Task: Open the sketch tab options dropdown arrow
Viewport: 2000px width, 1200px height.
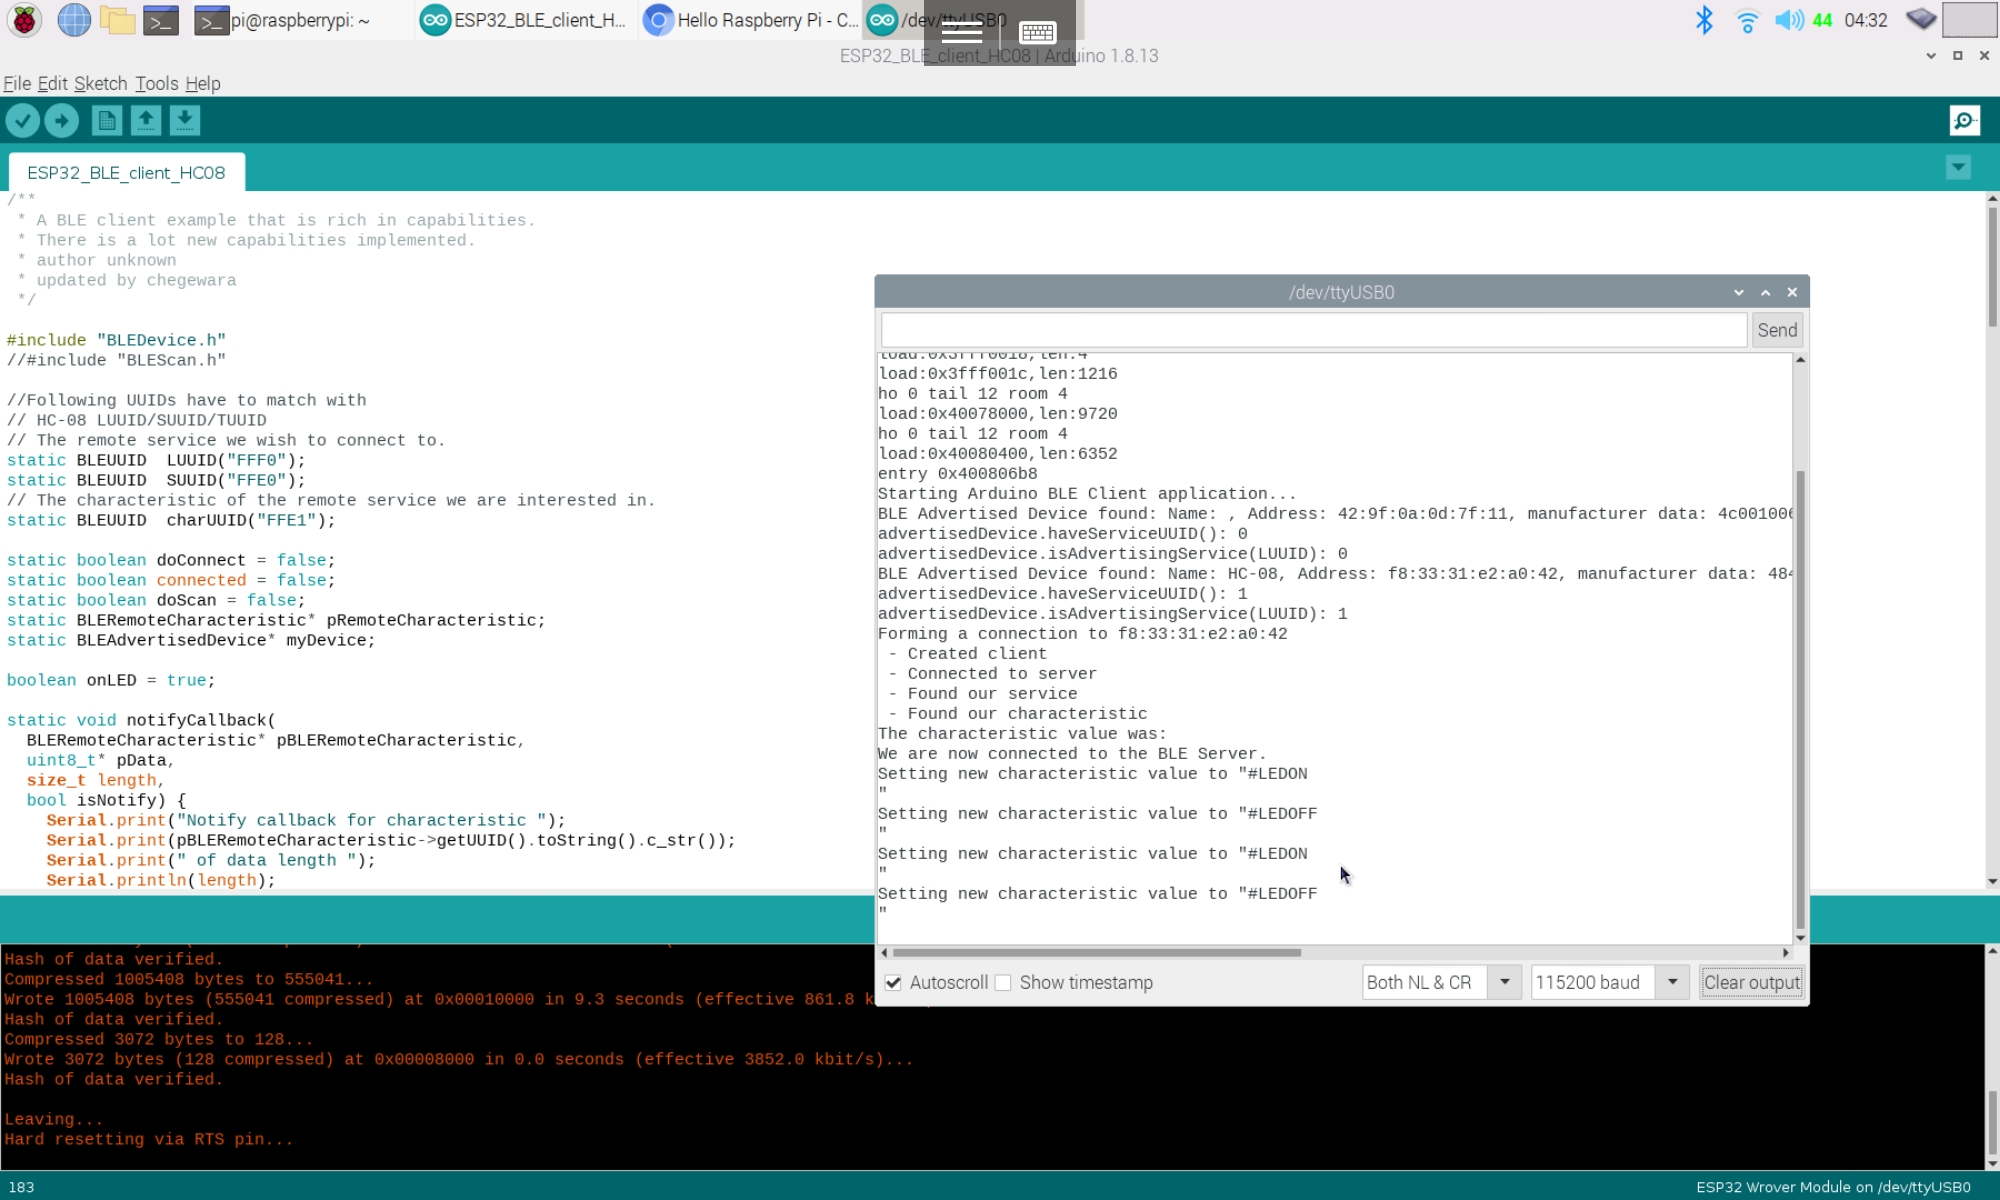Action: (1958, 166)
